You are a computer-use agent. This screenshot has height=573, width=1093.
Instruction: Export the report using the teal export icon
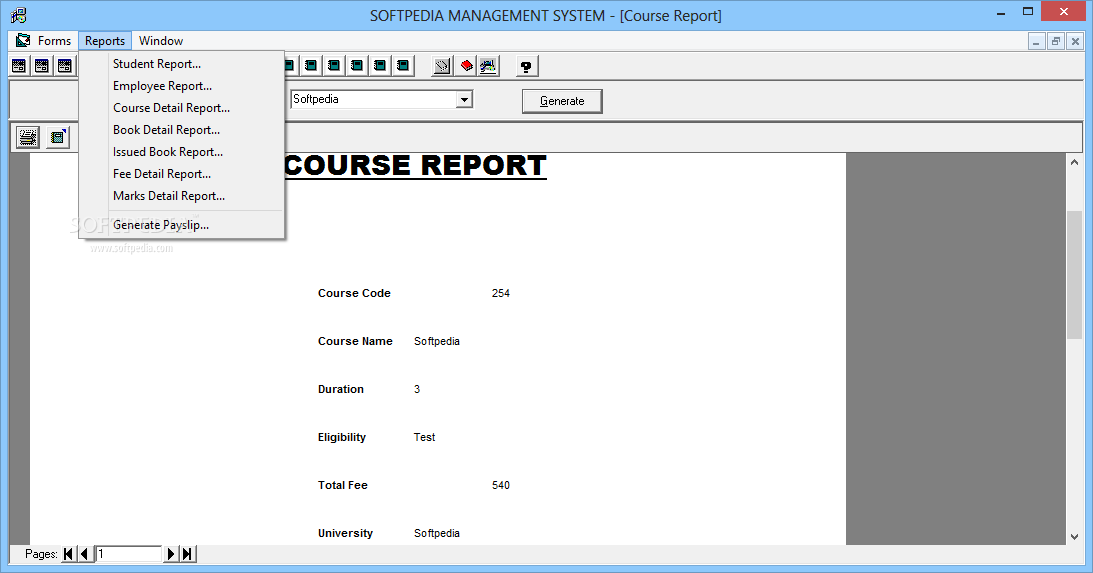(59, 137)
